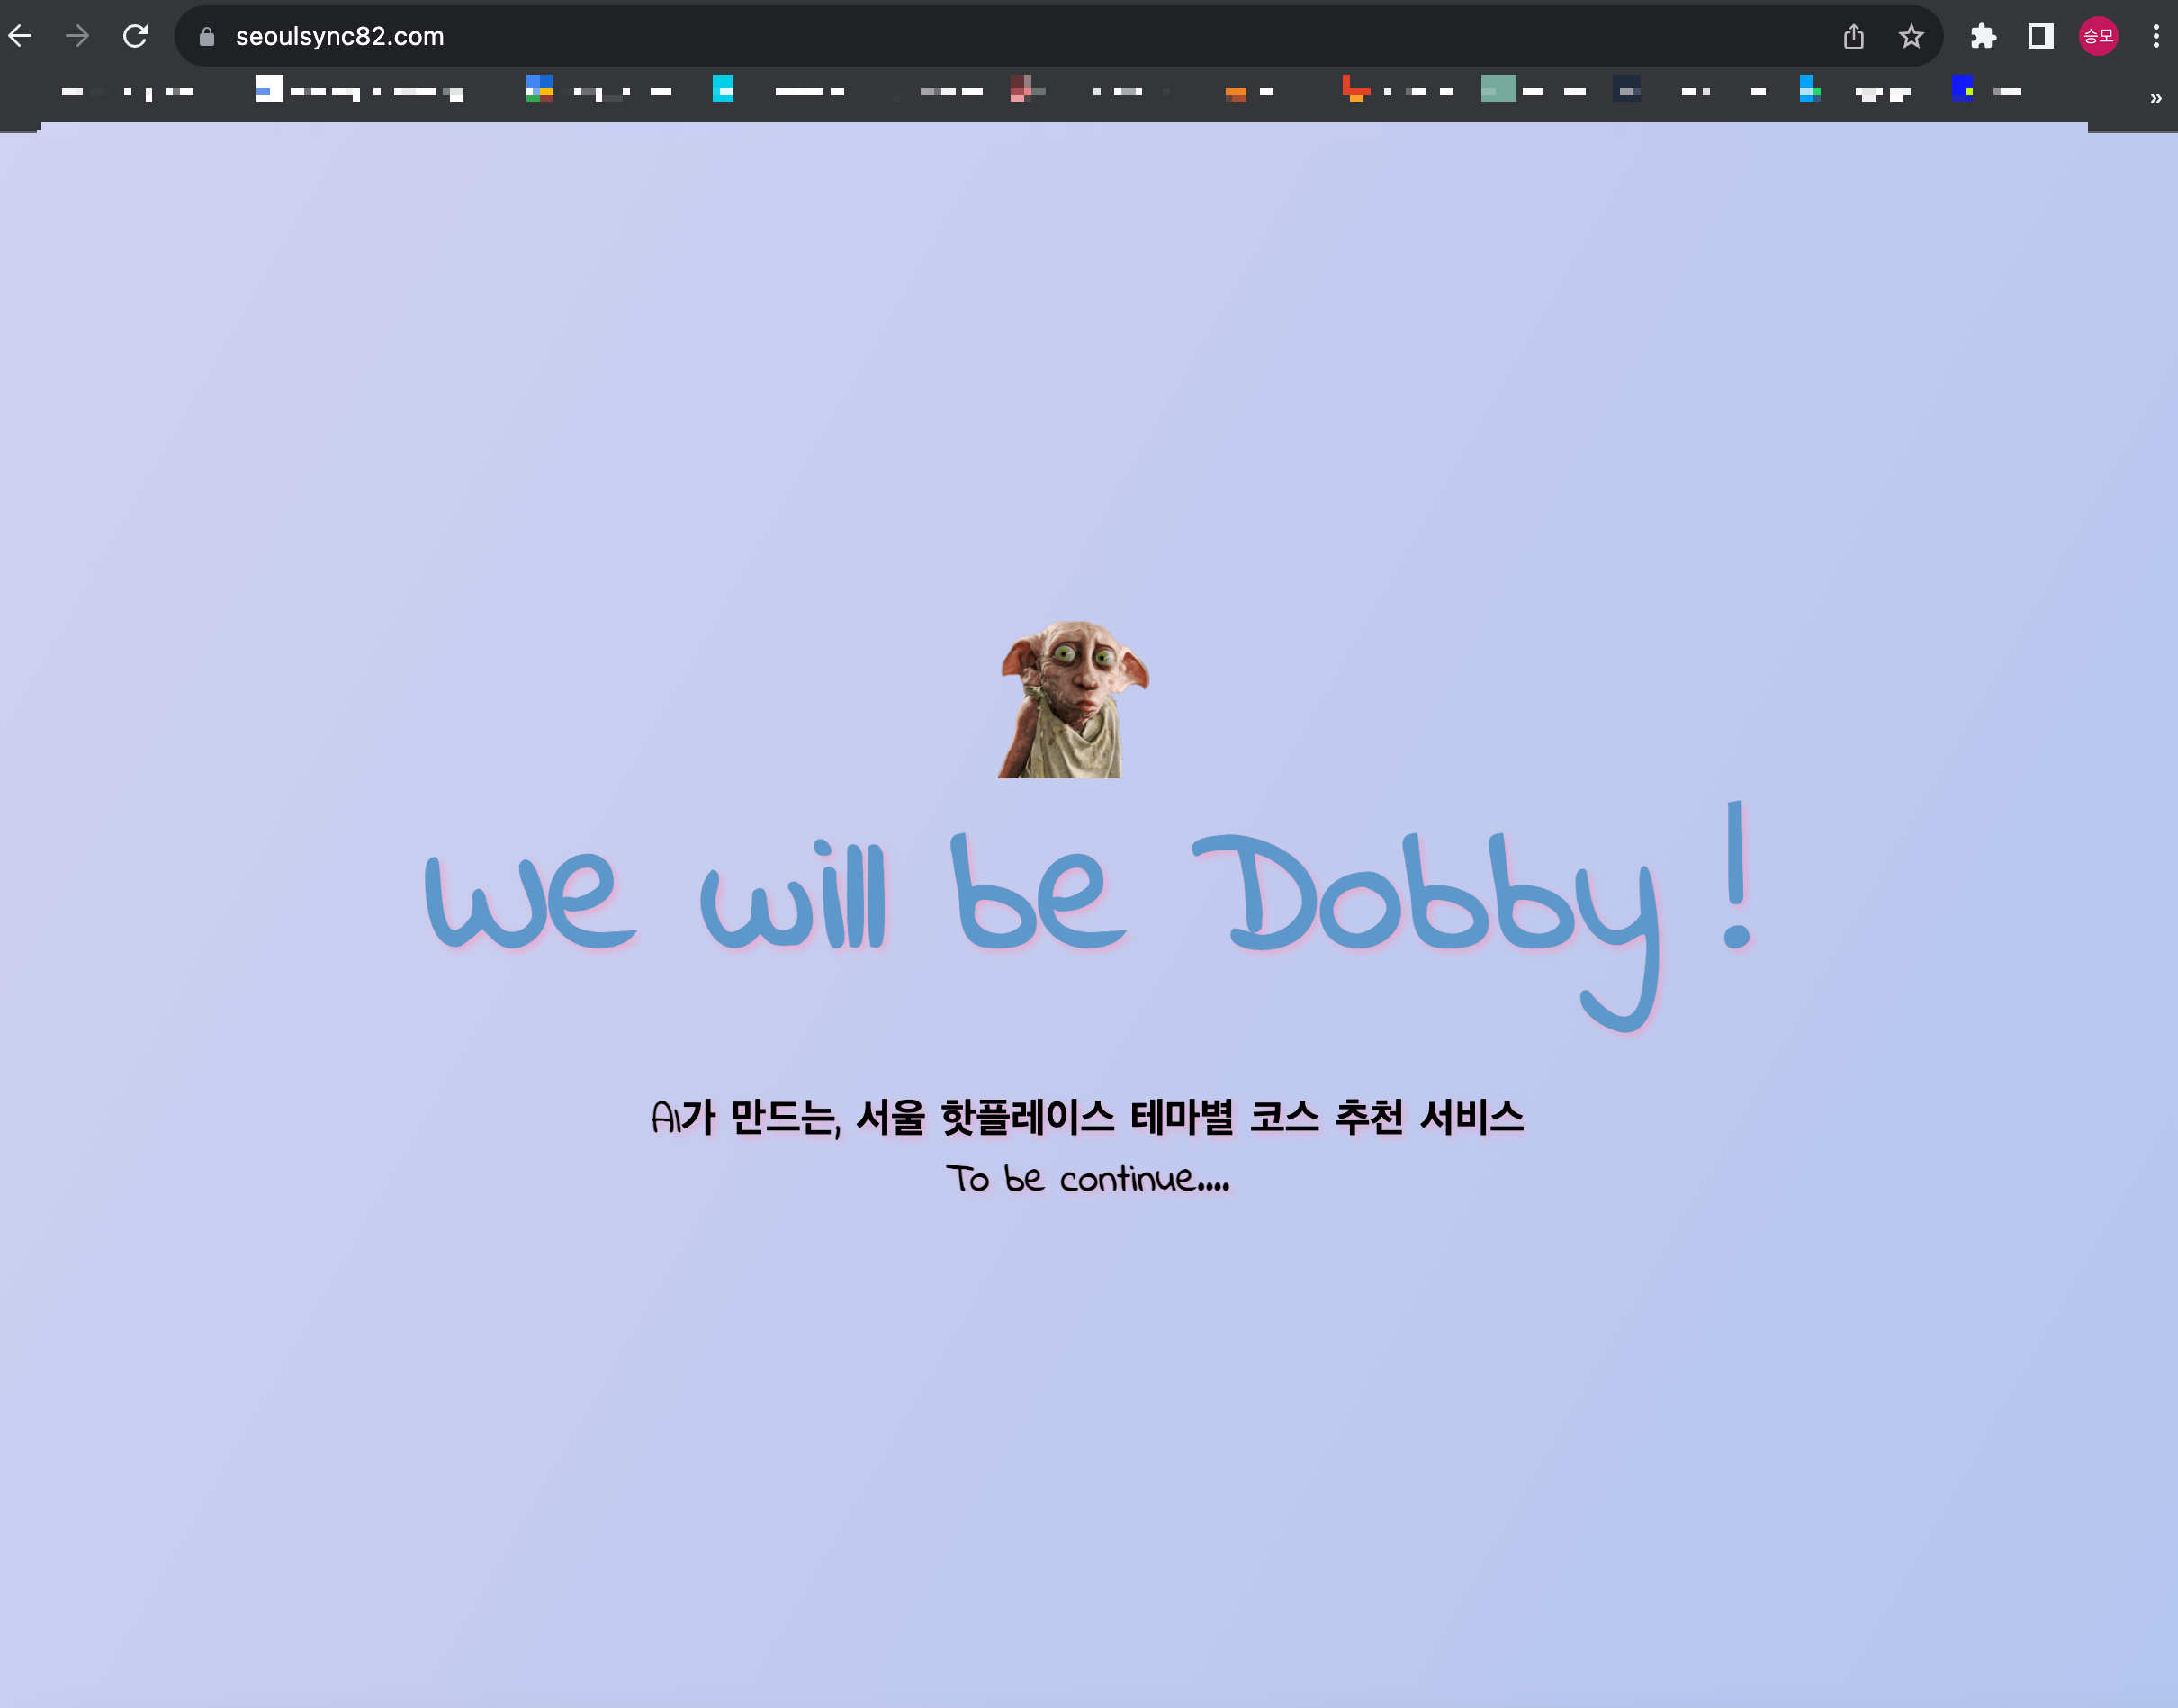Click the address bar showing seoulsync82.com
This screenshot has height=1708, width=2178.
point(900,37)
